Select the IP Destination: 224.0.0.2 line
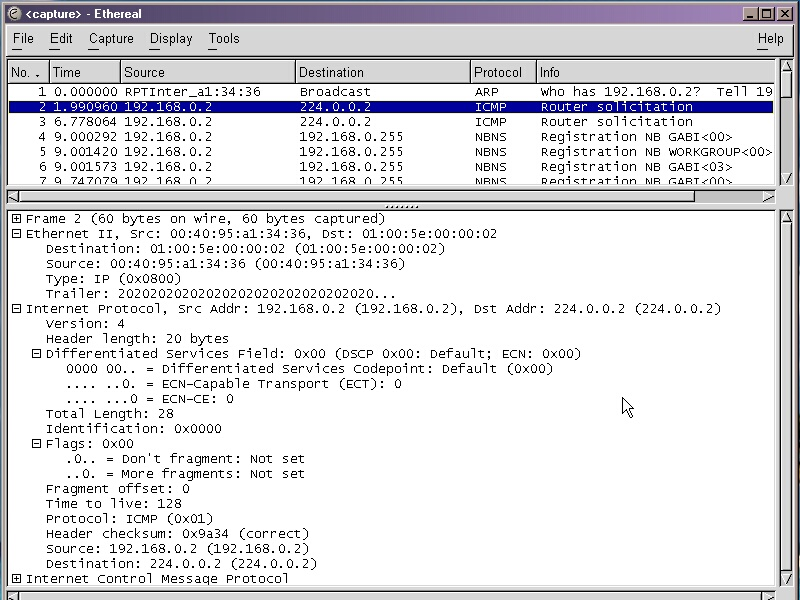The width and height of the screenshot is (800, 600). pos(182,564)
